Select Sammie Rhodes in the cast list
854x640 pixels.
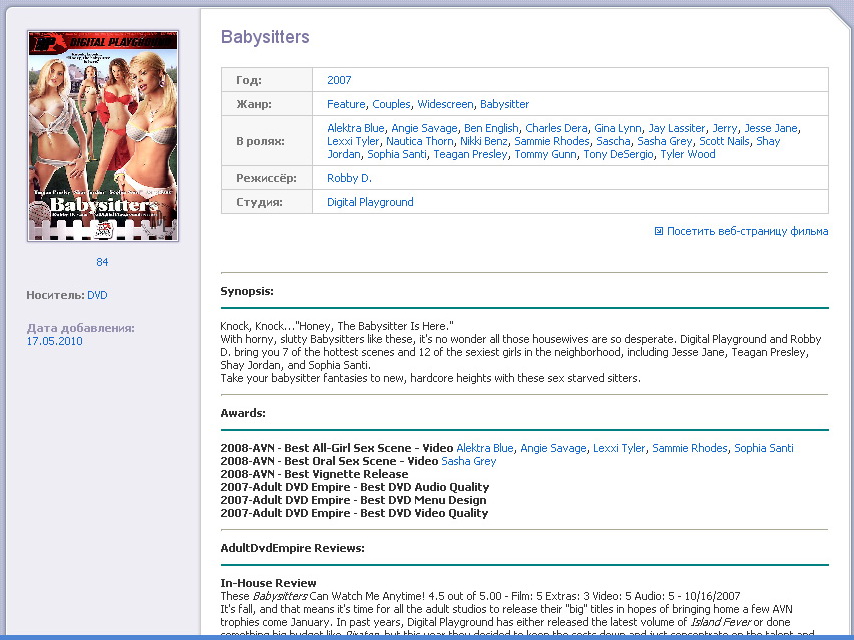(552, 141)
